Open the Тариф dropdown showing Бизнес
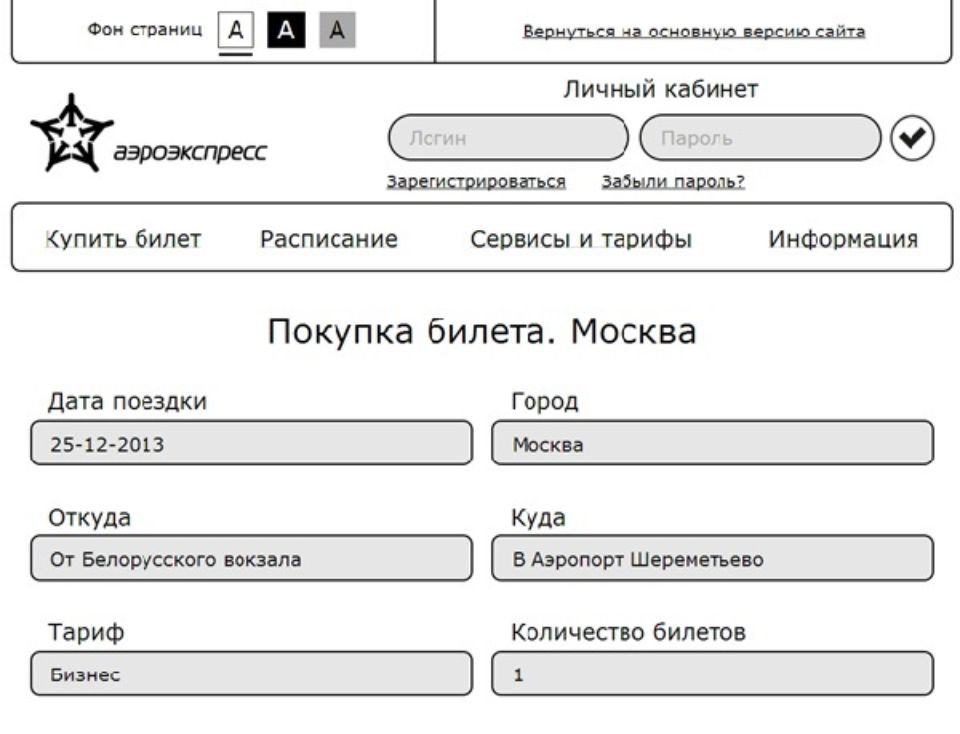The width and height of the screenshot is (960, 734). pos(252,673)
